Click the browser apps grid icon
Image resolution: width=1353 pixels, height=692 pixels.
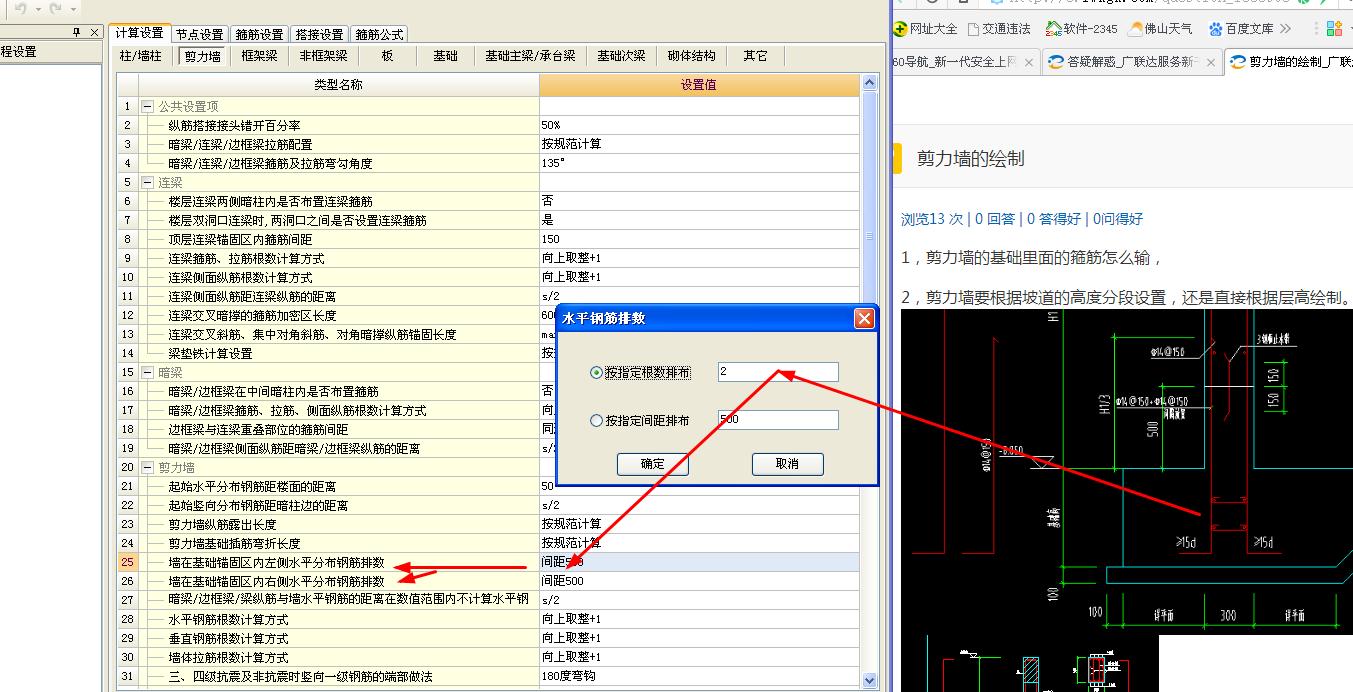[1334, 28]
